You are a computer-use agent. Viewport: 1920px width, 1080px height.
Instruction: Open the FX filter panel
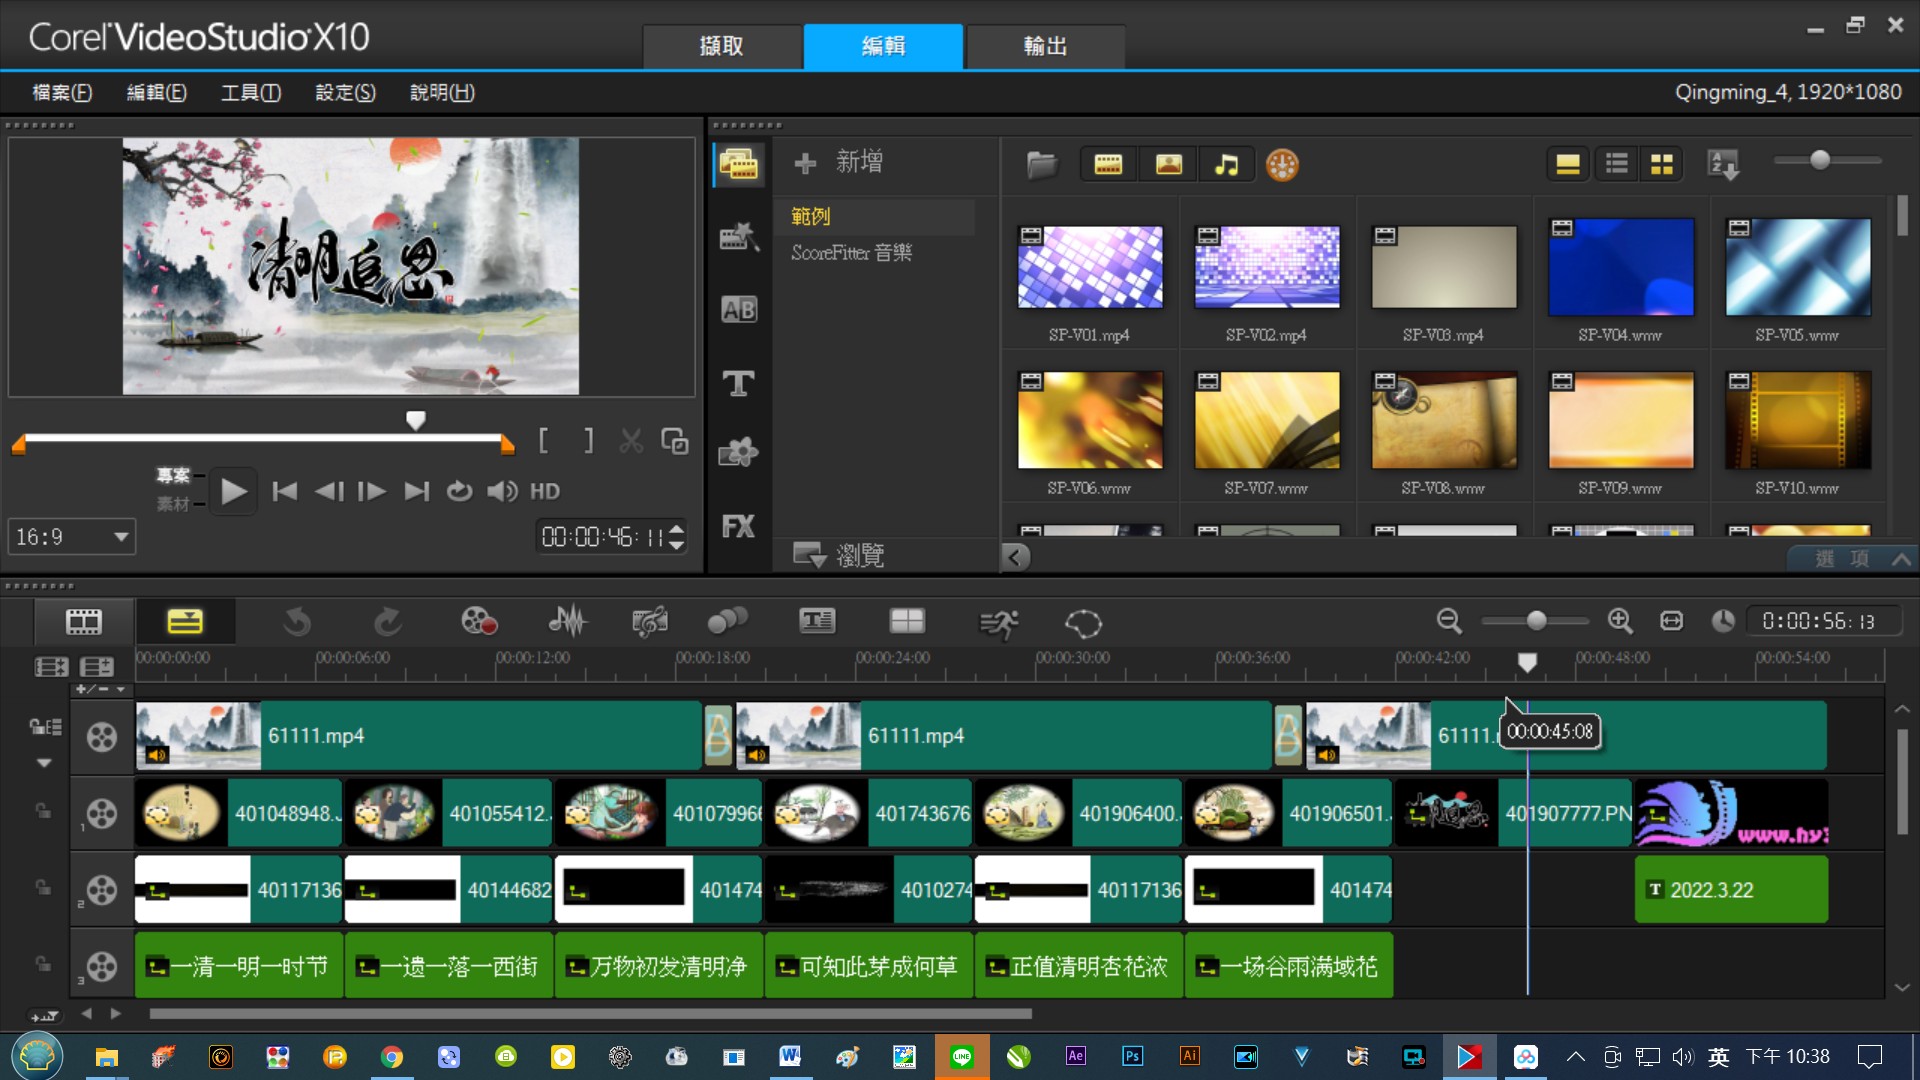[739, 526]
